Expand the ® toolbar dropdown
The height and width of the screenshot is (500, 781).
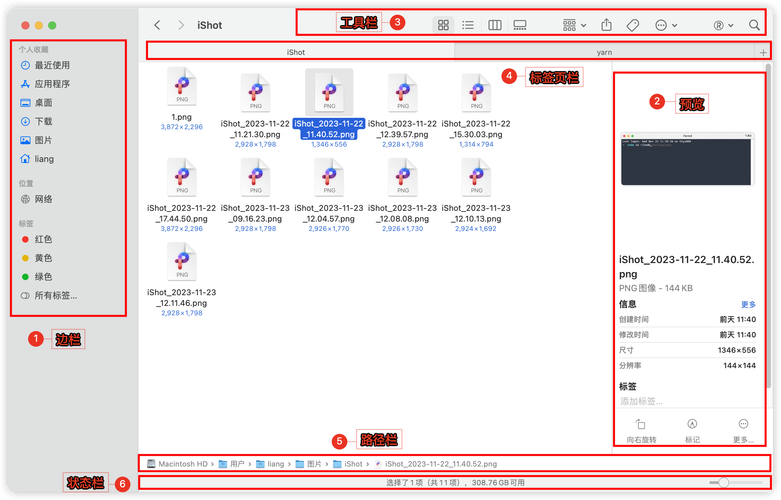click(721, 24)
